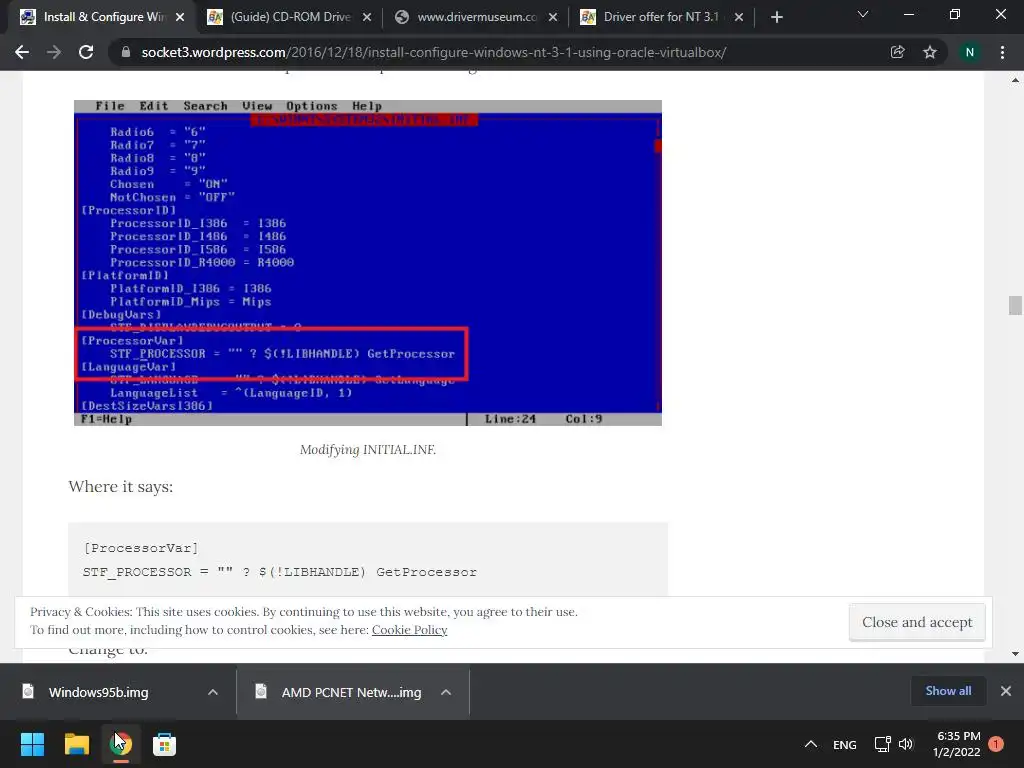
Task: Expand options for Windows95b.img download
Action: (x=213, y=692)
